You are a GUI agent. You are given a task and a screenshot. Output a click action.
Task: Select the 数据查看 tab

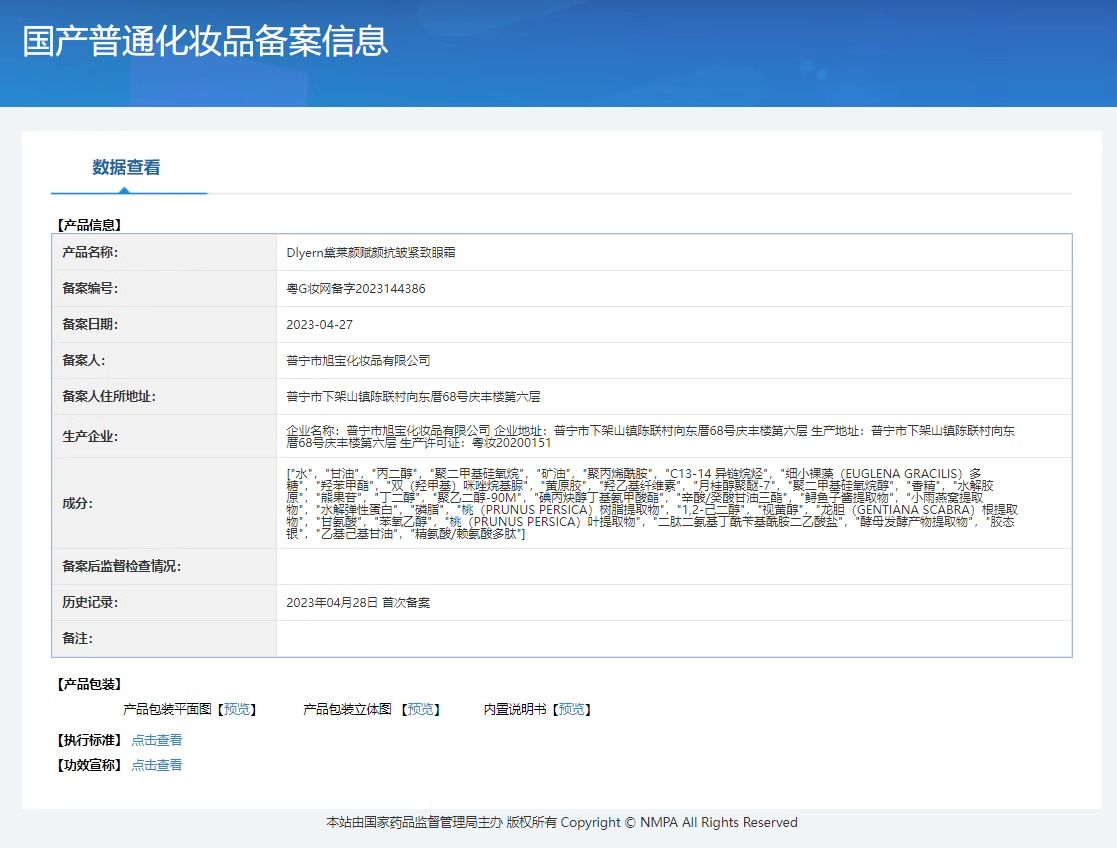(126, 167)
